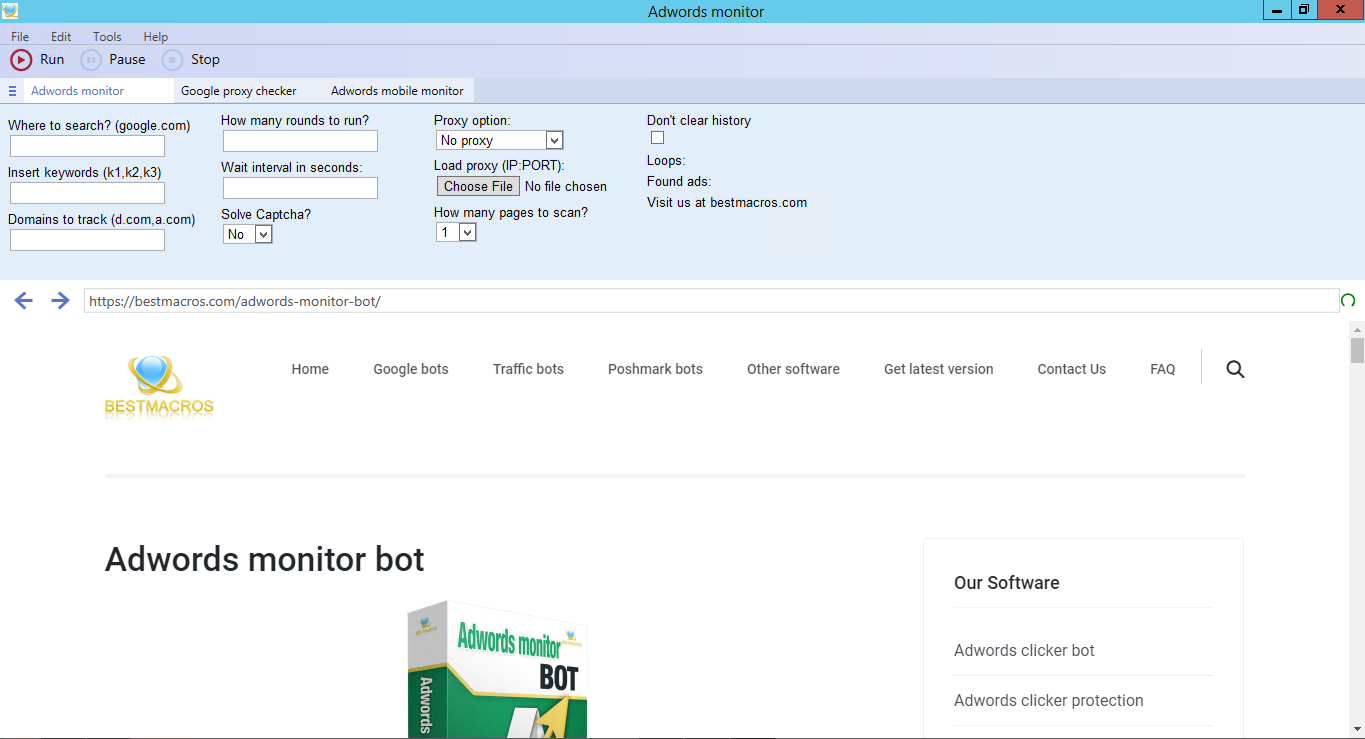Focus the Wait interval in seconds field
The height and width of the screenshot is (739, 1365).
click(300, 188)
